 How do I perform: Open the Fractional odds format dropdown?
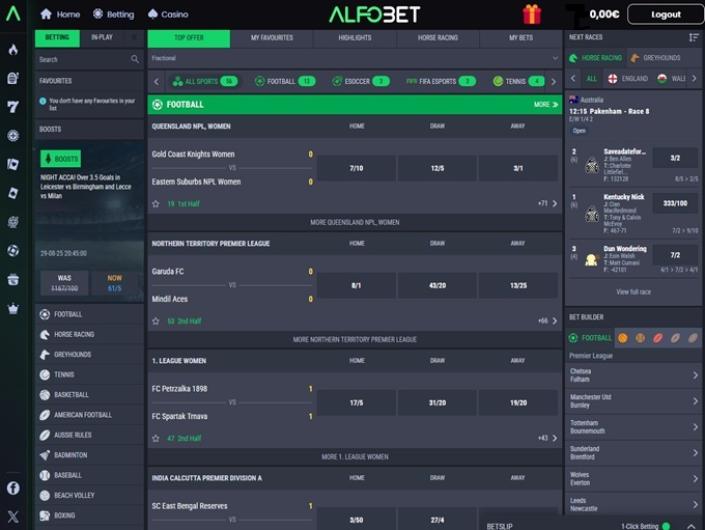click(x=355, y=58)
